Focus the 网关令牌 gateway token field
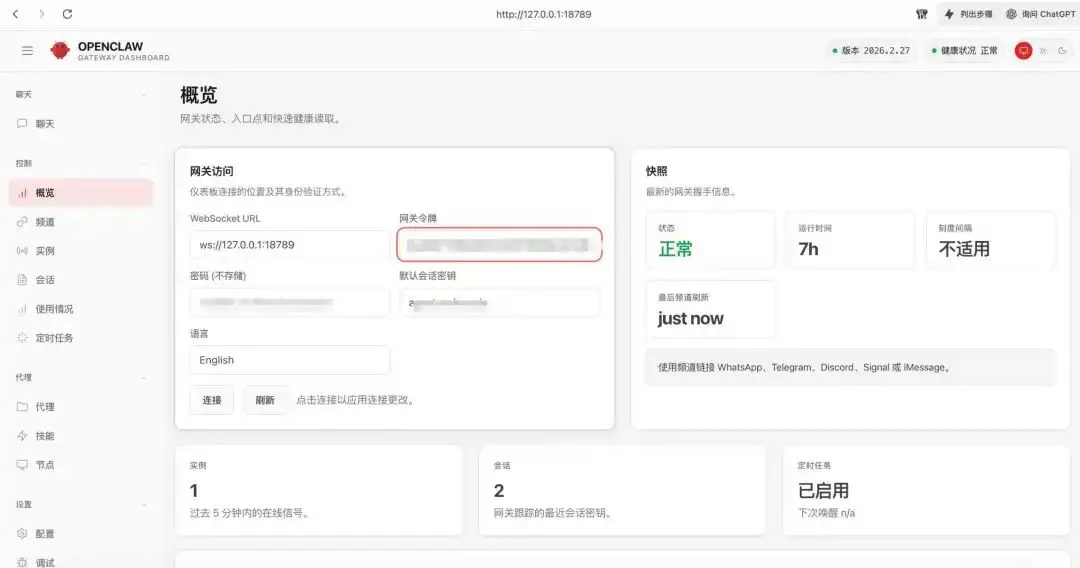 [499, 244]
